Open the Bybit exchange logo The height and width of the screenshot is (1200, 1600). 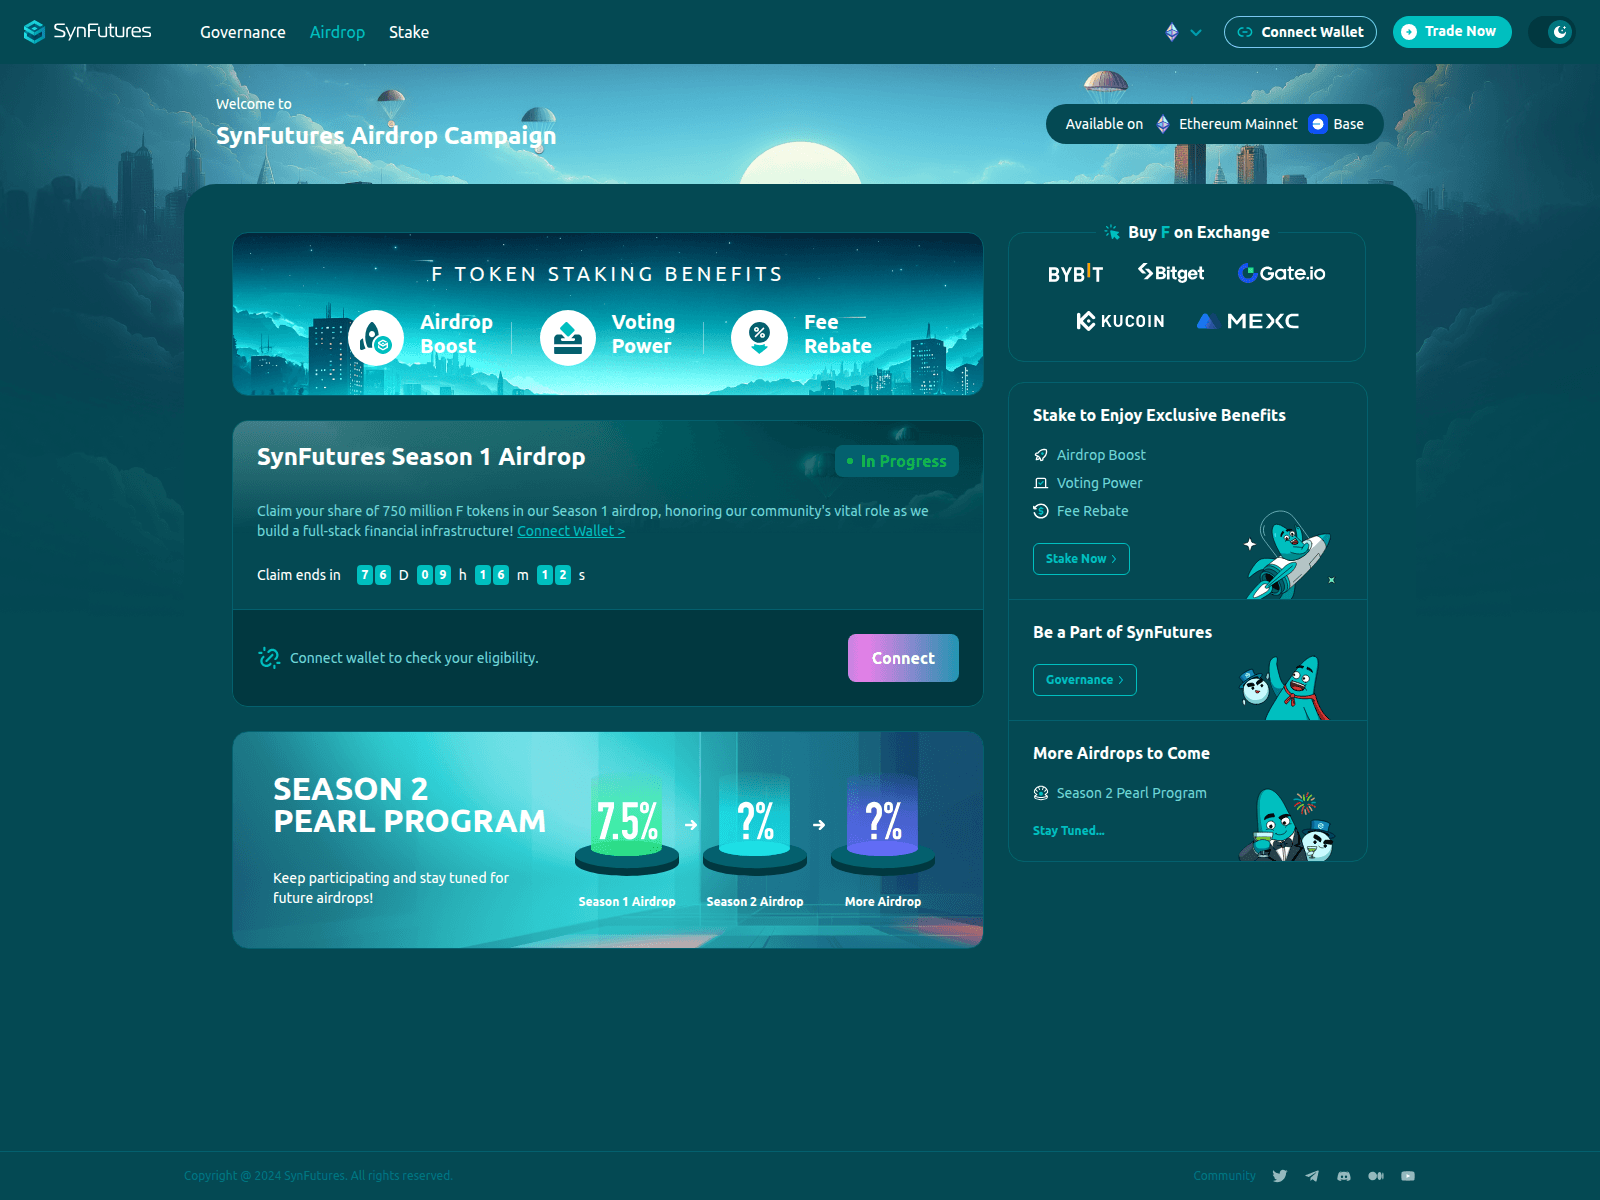[x=1075, y=273]
